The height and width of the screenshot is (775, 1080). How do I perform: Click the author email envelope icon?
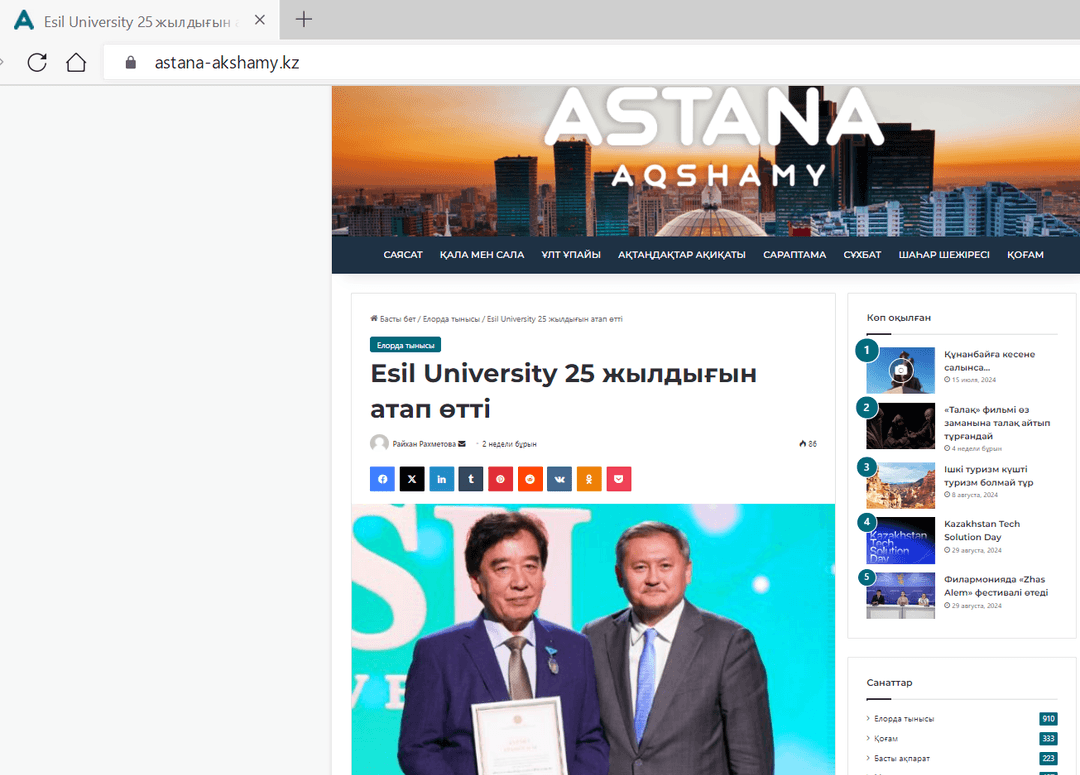tap(461, 444)
